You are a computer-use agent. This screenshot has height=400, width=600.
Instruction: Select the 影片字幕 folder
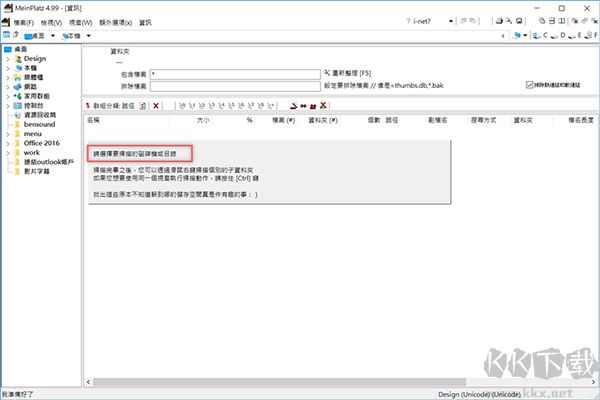click(x=37, y=171)
